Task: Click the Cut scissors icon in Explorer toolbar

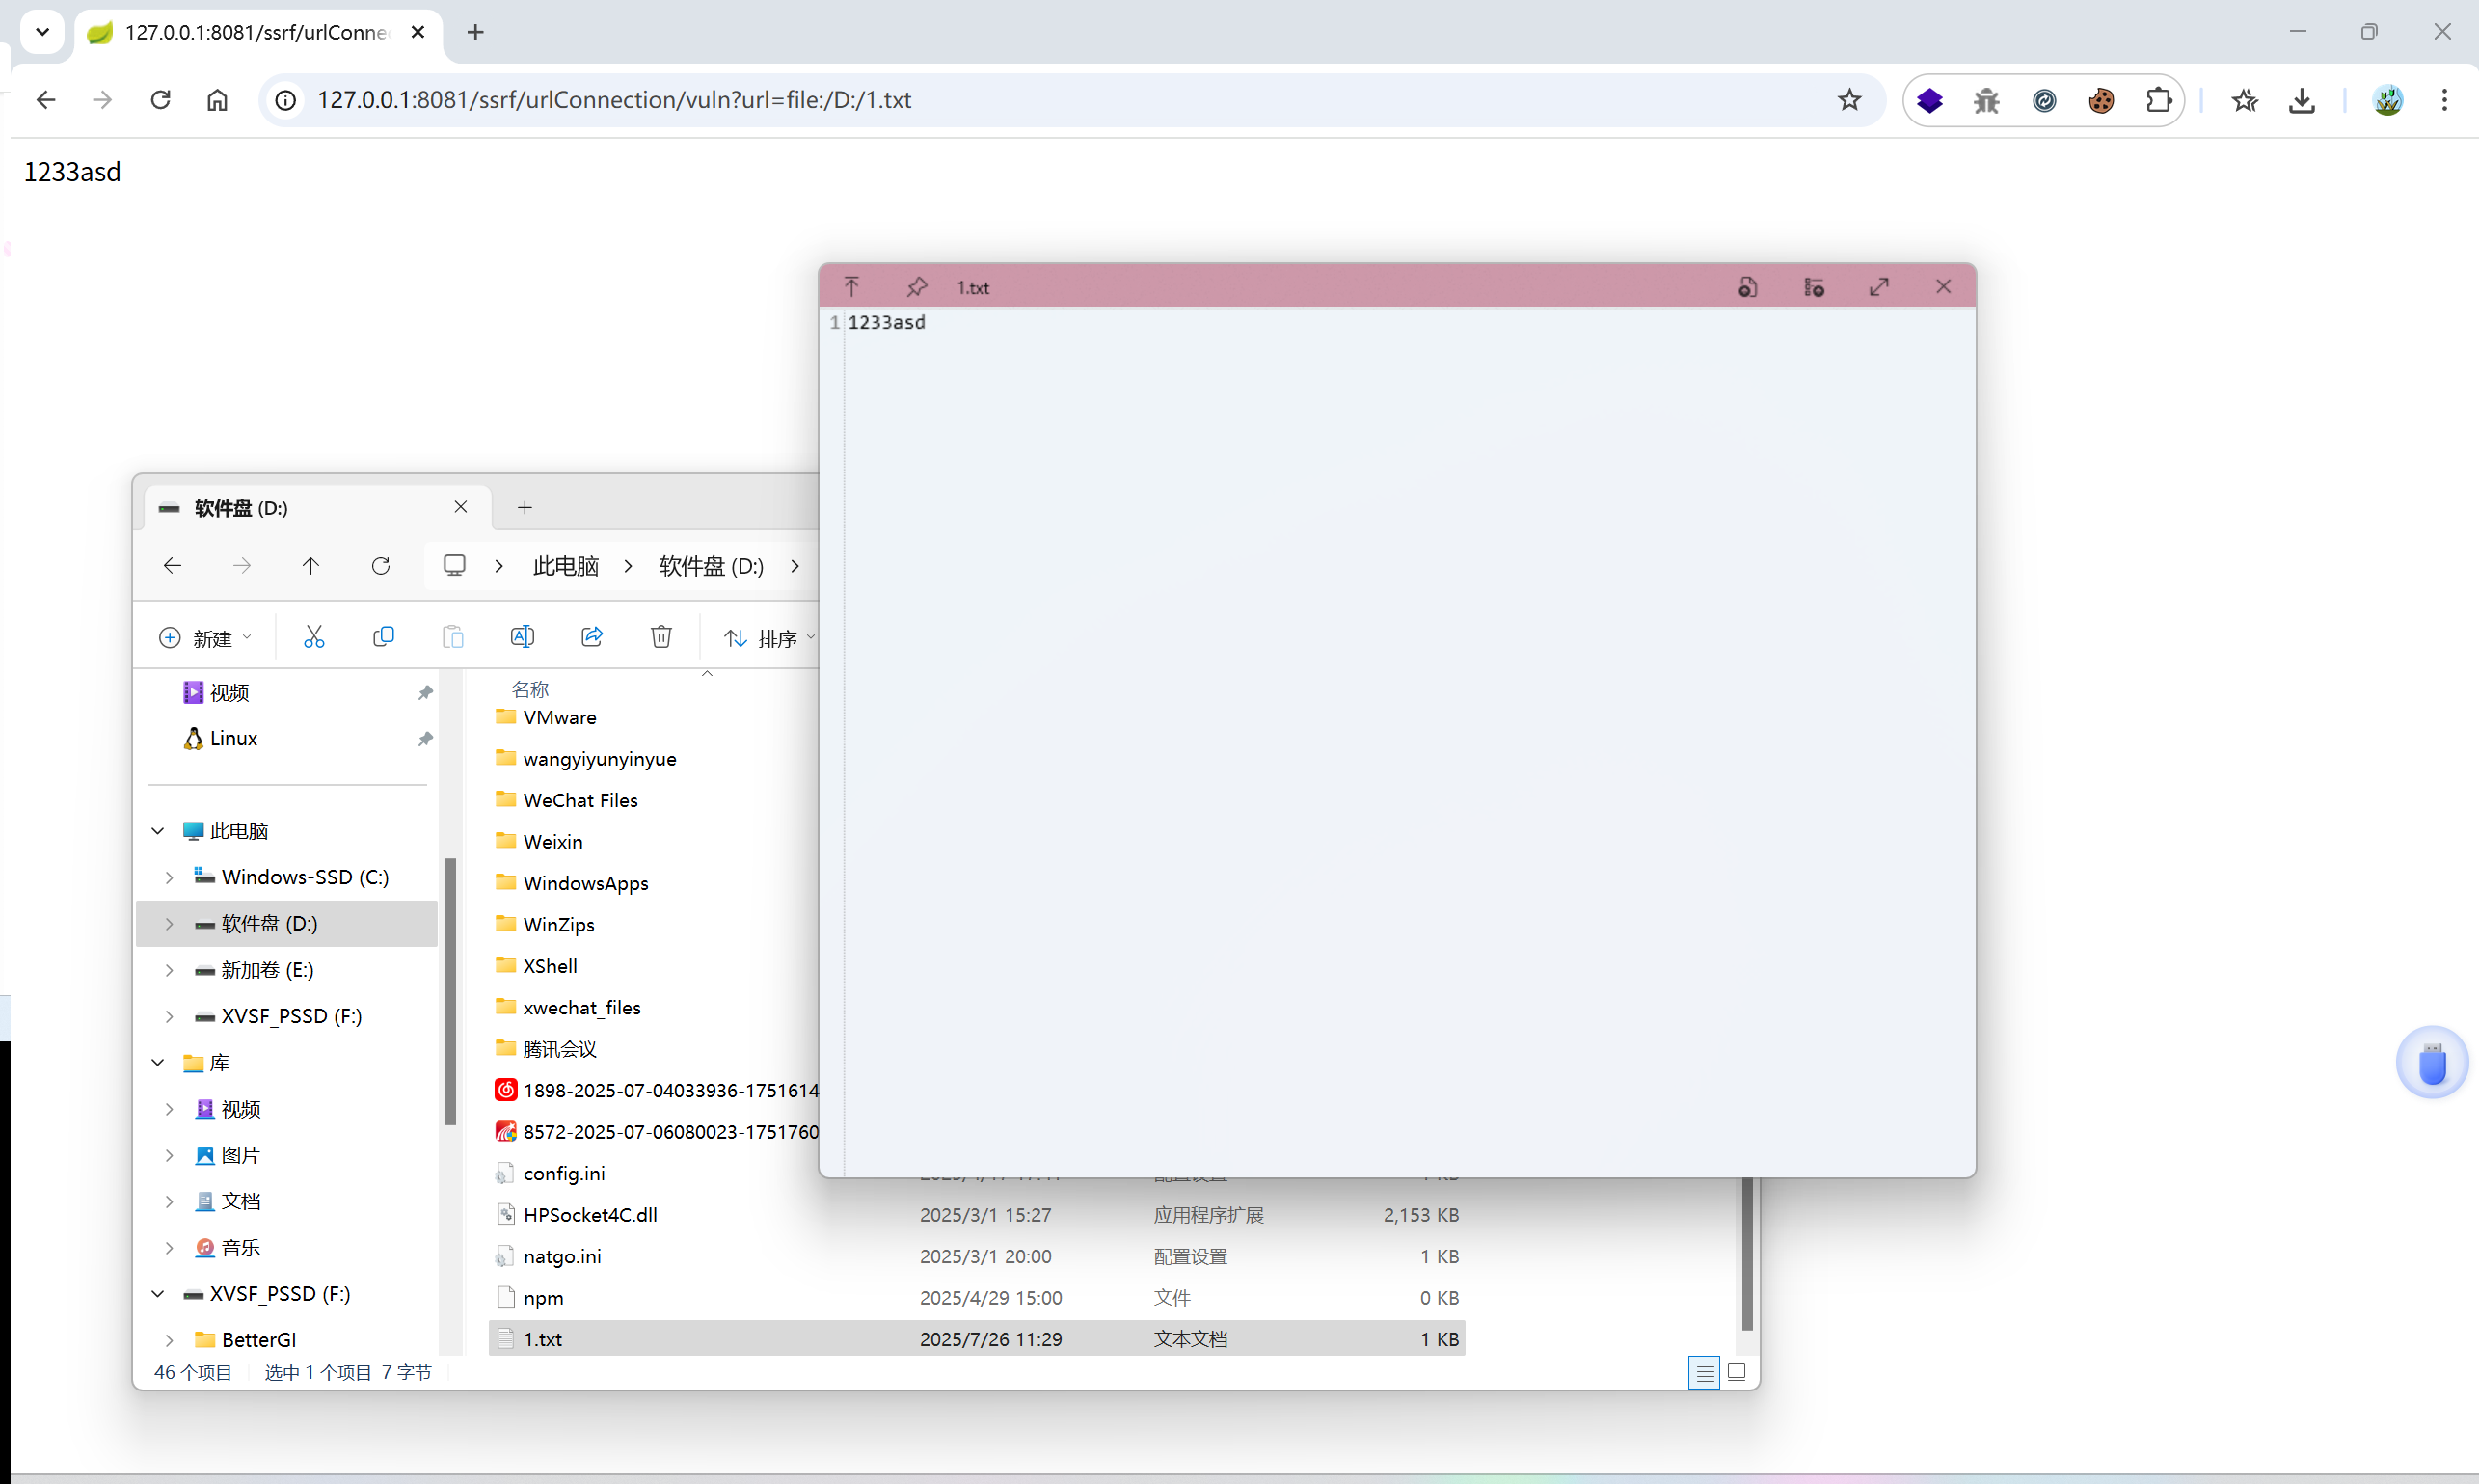Action: (314, 637)
